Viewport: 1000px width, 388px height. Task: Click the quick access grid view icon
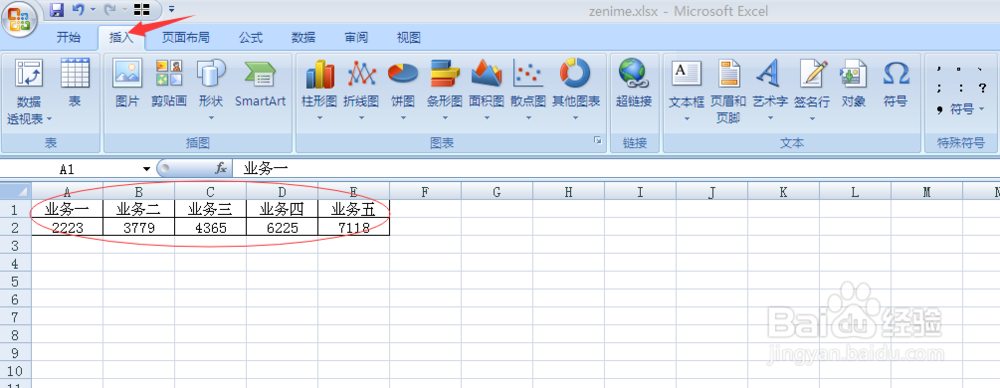click(142, 10)
